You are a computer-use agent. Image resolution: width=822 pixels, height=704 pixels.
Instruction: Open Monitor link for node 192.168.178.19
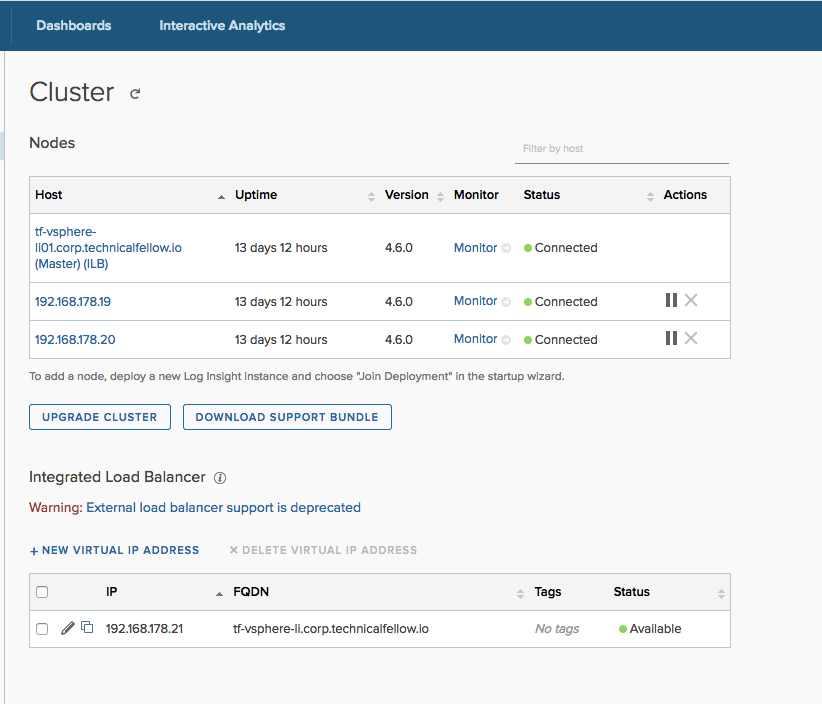point(475,301)
